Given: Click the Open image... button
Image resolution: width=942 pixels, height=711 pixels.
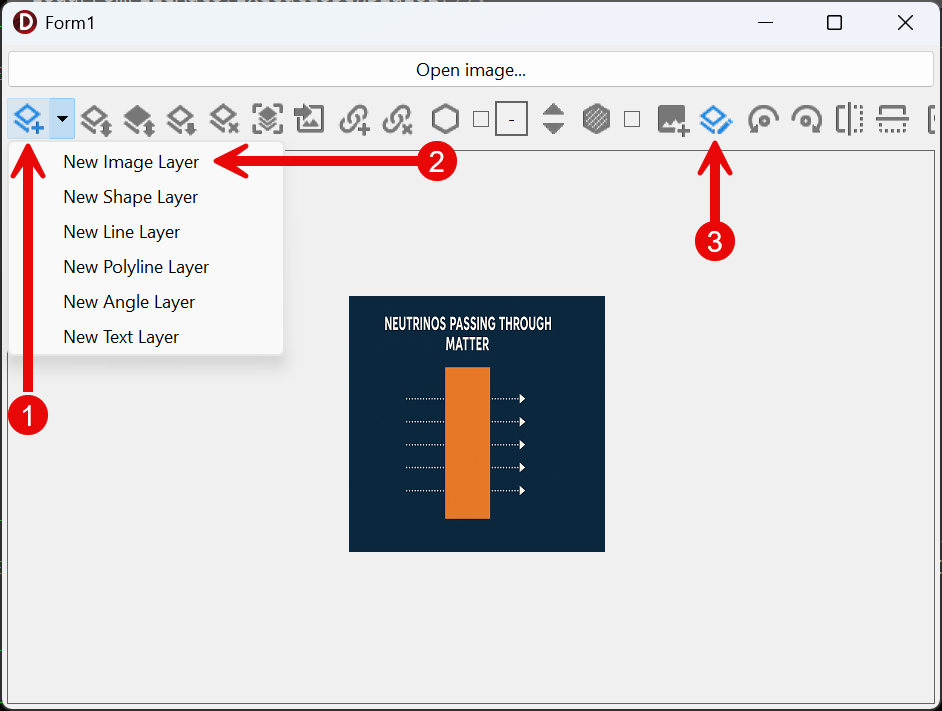Looking at the screenshot, I should coord(471,70).
